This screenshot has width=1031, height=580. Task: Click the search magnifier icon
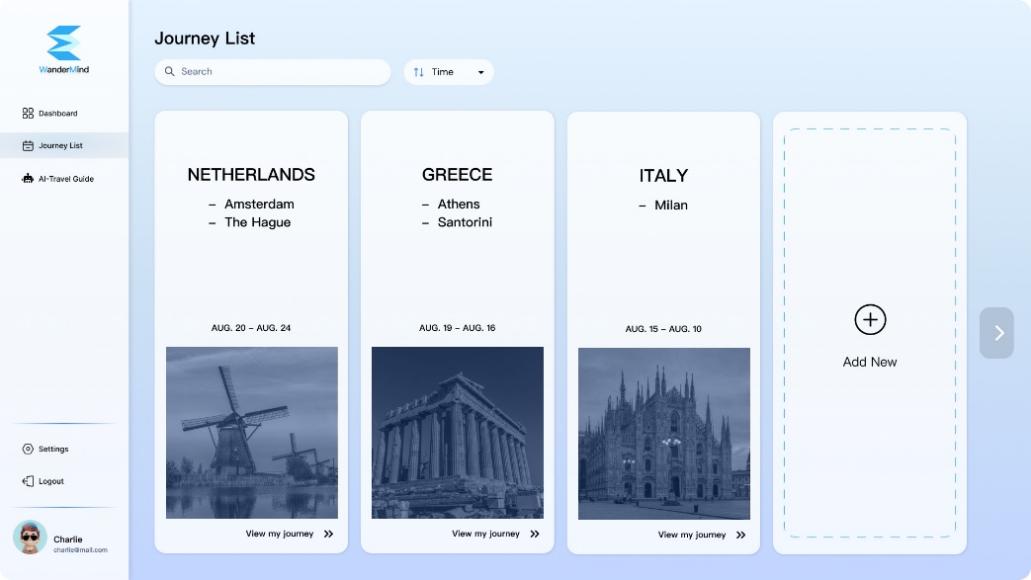(170, 71)
